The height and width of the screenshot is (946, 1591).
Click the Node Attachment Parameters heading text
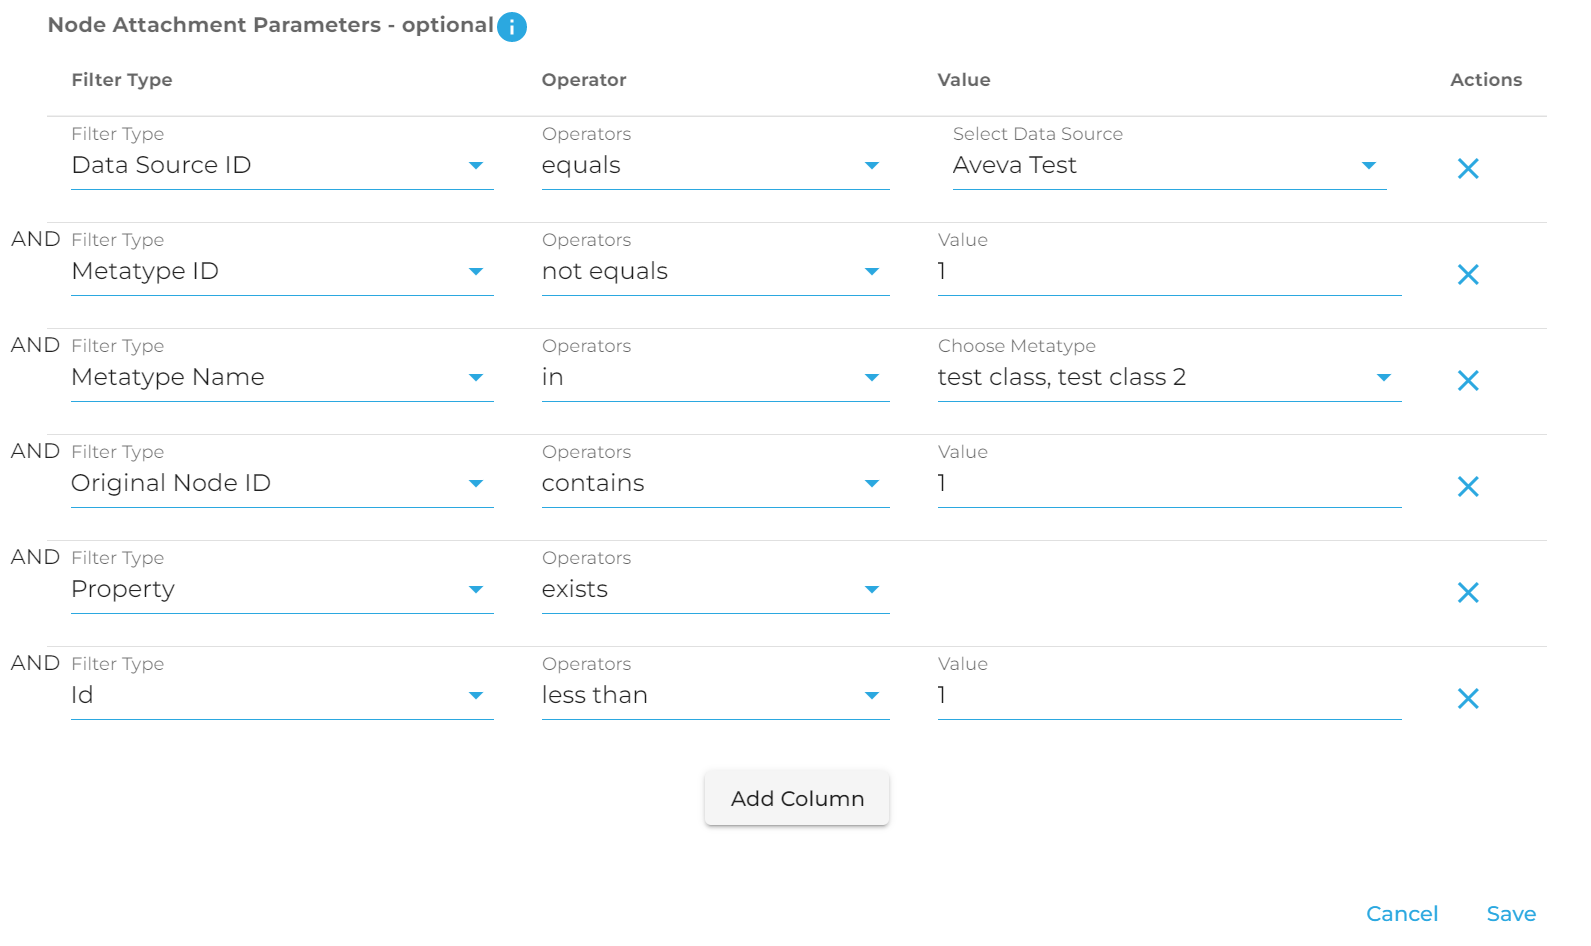[x=271, y=25]
